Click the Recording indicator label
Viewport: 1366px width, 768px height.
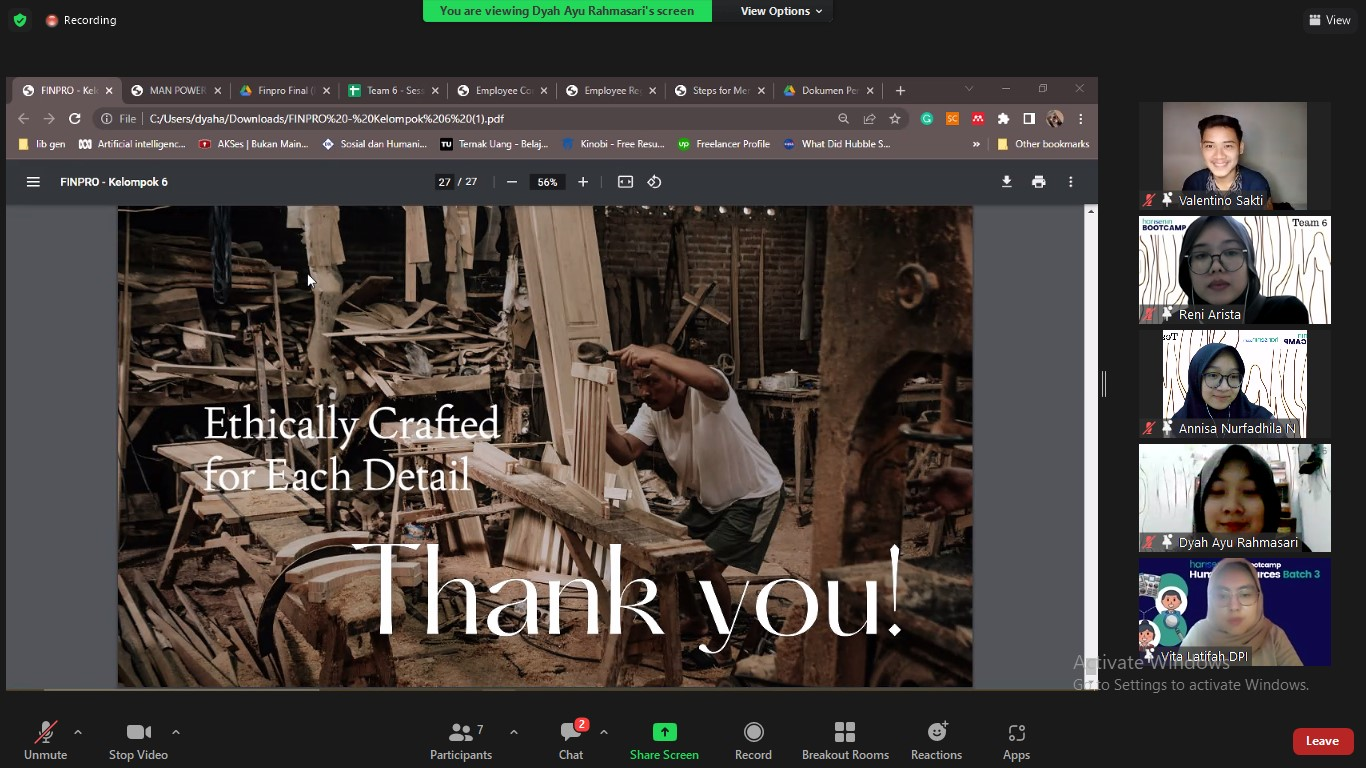coord(89,20)
